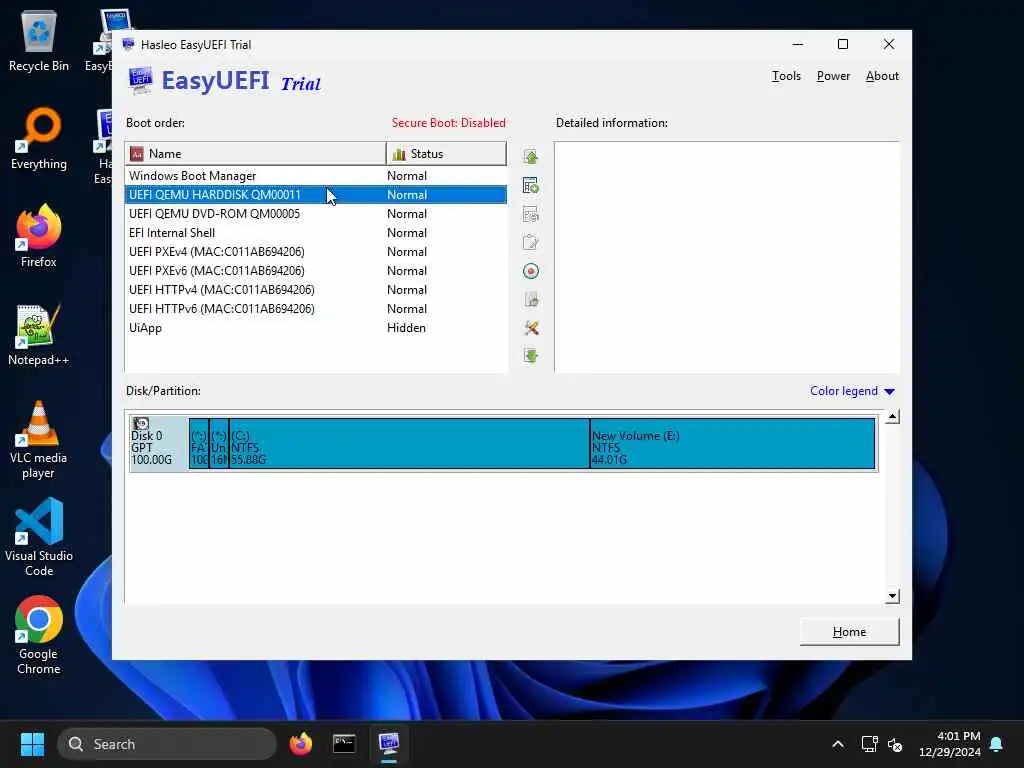Viewport: 1024px width, 768px height.
Task: Click the taskbar Search box
Action: point(167,744)
